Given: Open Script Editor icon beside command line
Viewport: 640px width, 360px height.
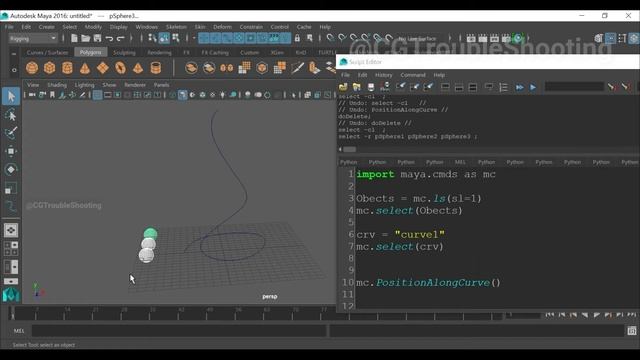Looking at the screenshot, I should point(631,331).
